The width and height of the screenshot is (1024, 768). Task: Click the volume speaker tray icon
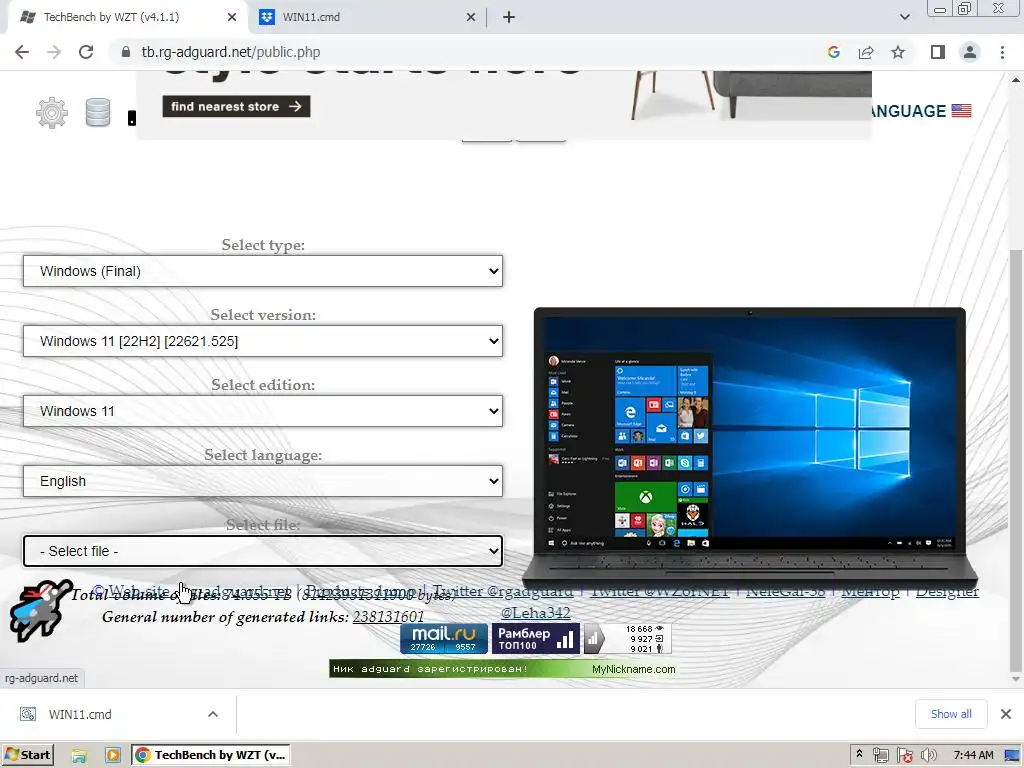[x=928, y=756]
